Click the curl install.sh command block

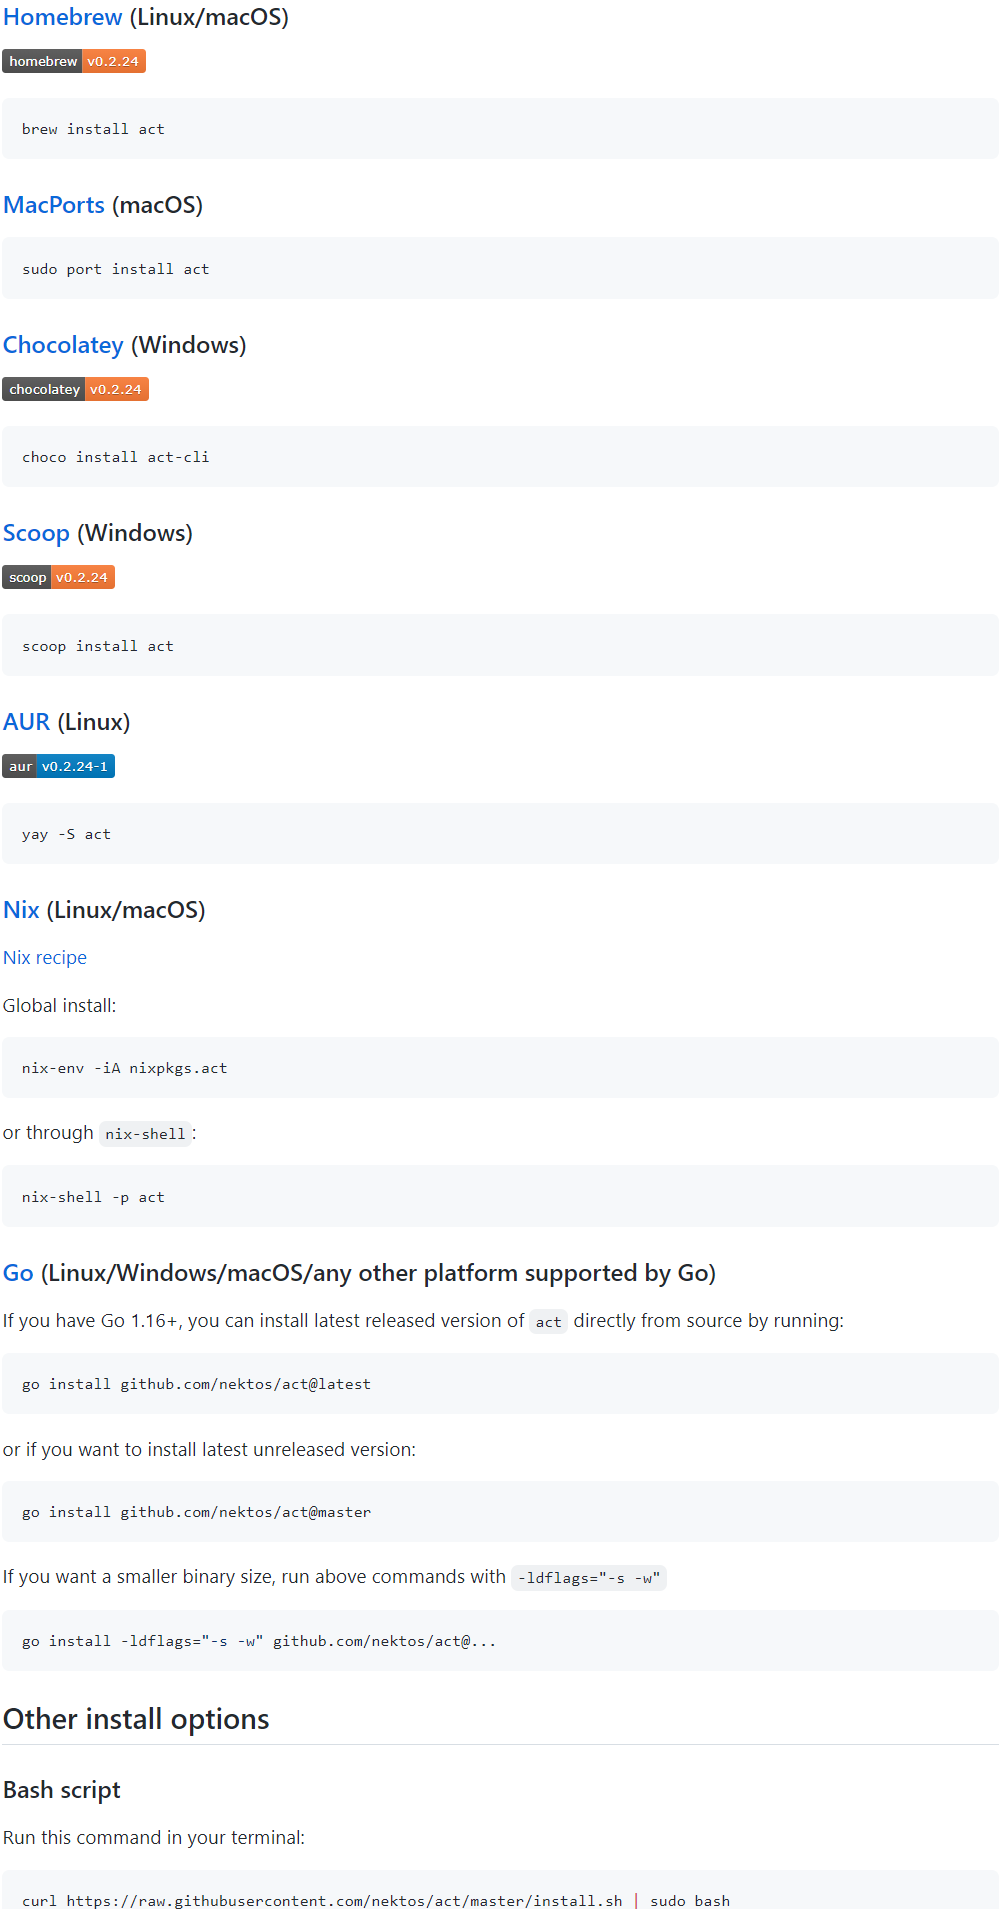point(500,1893)
